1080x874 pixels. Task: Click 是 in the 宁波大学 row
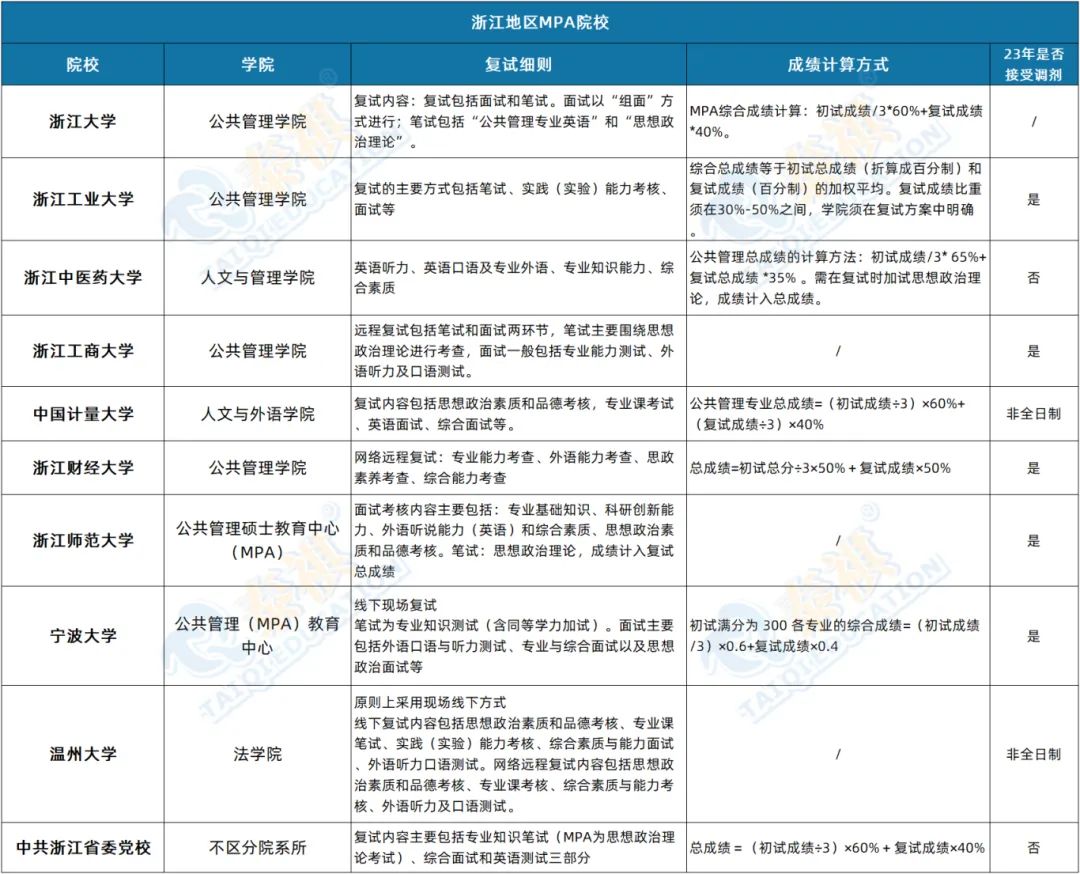tap(1034, 636)
